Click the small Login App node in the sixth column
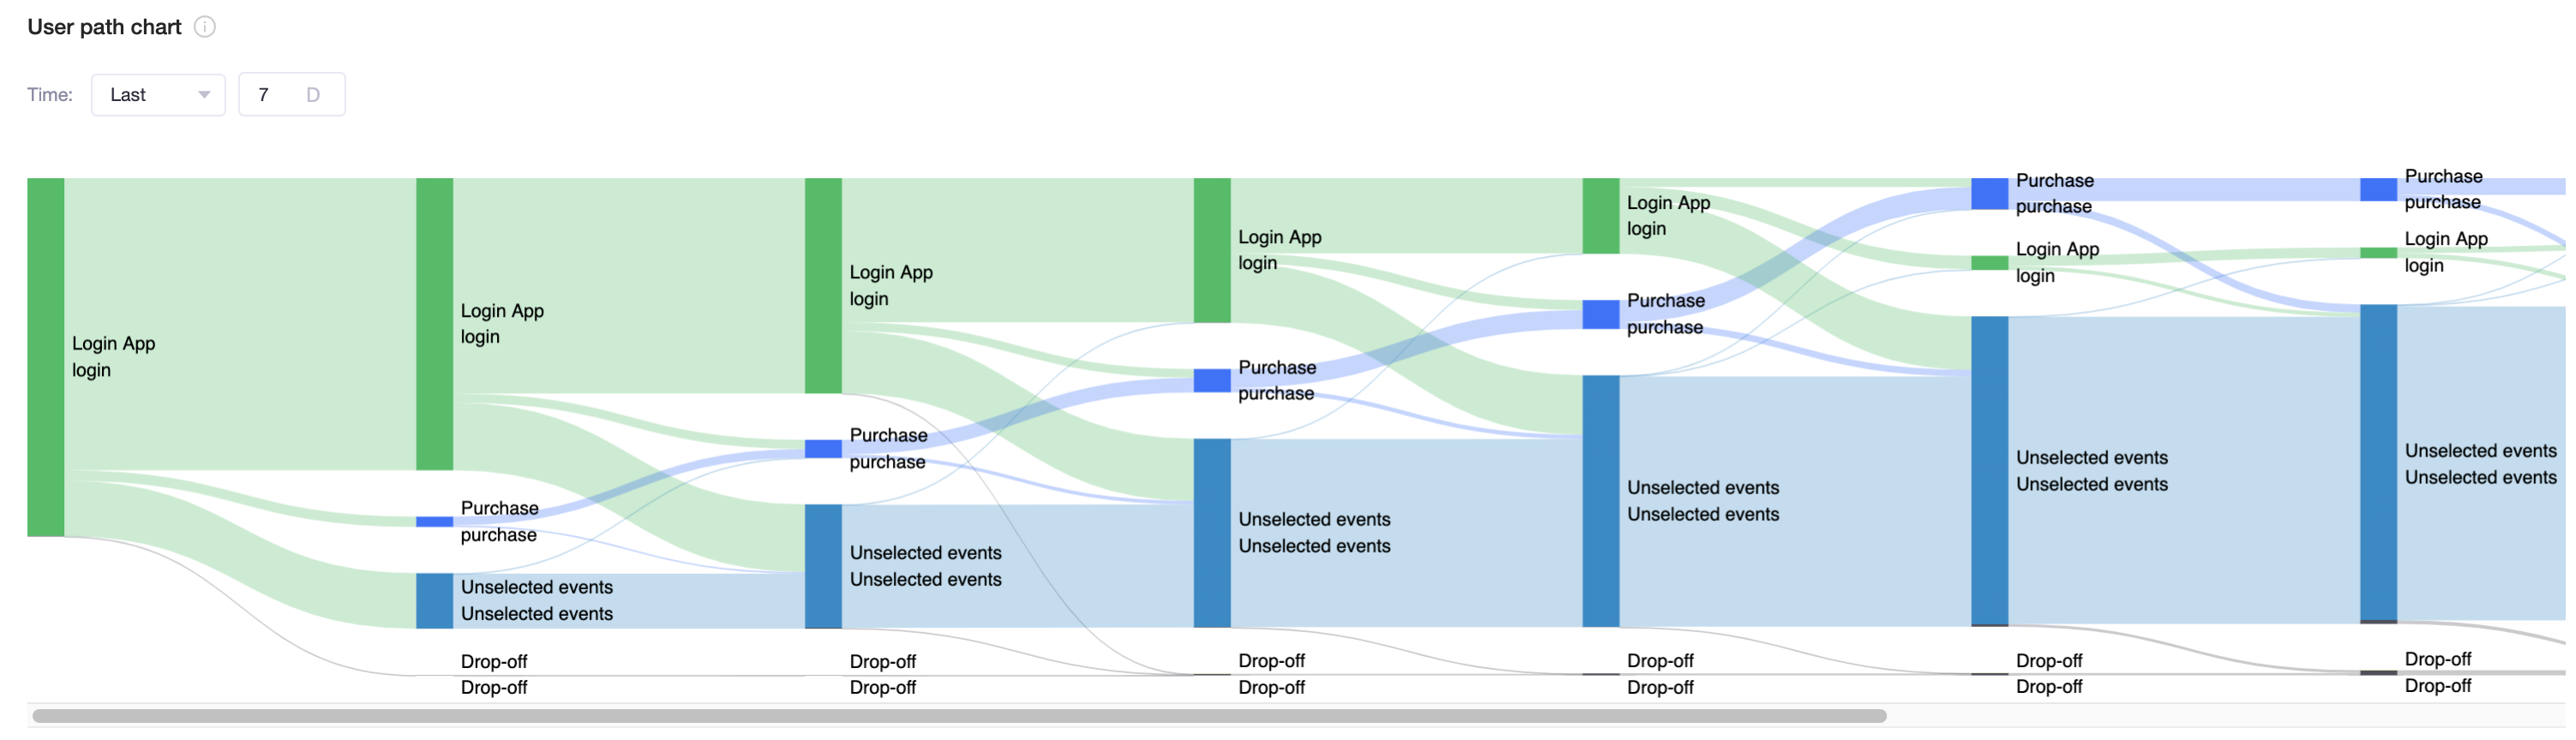2576x740 pixels. [x=1990, y=263]
